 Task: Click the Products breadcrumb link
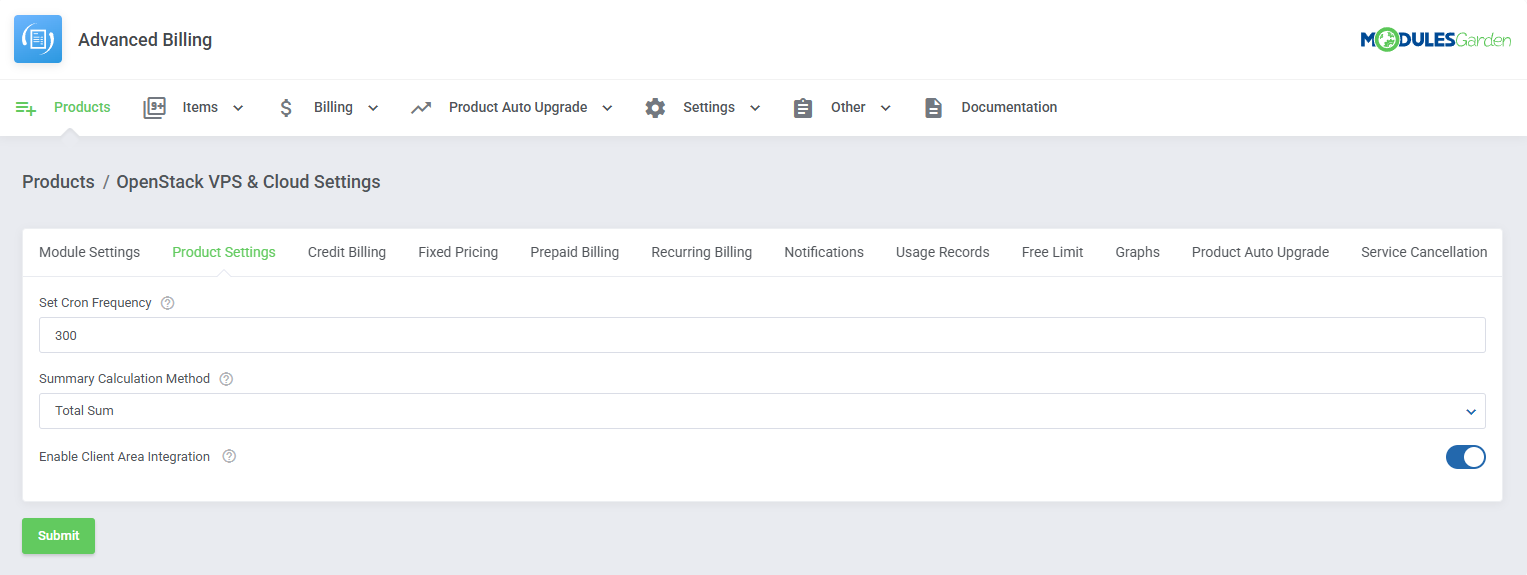[58, 182]
